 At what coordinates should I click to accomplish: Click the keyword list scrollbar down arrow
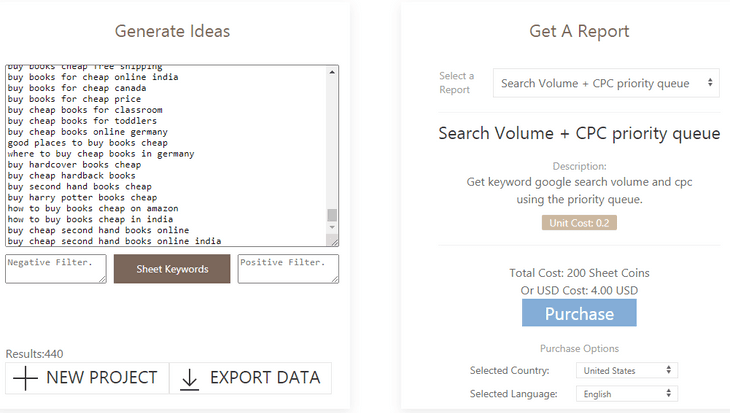click(332, 227)
